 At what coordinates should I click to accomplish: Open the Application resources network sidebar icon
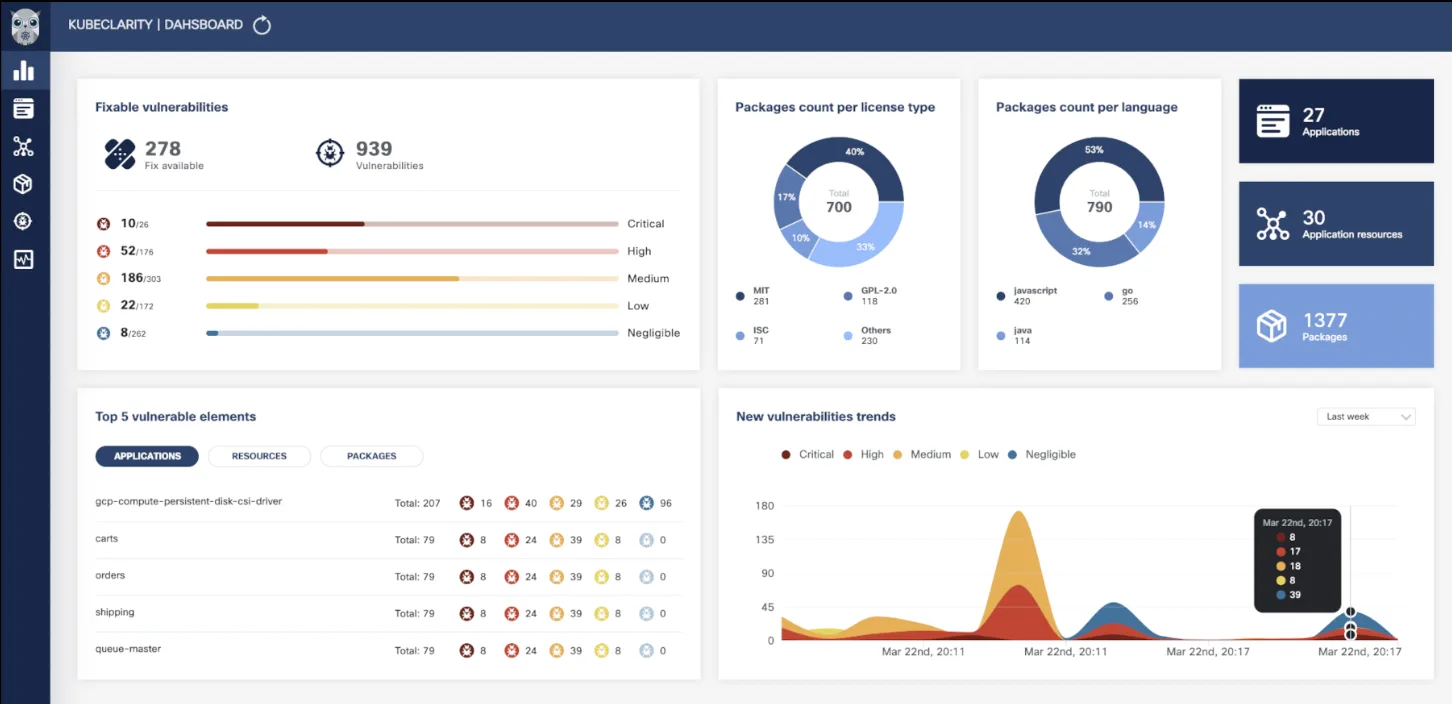click(x=23, y=146)
